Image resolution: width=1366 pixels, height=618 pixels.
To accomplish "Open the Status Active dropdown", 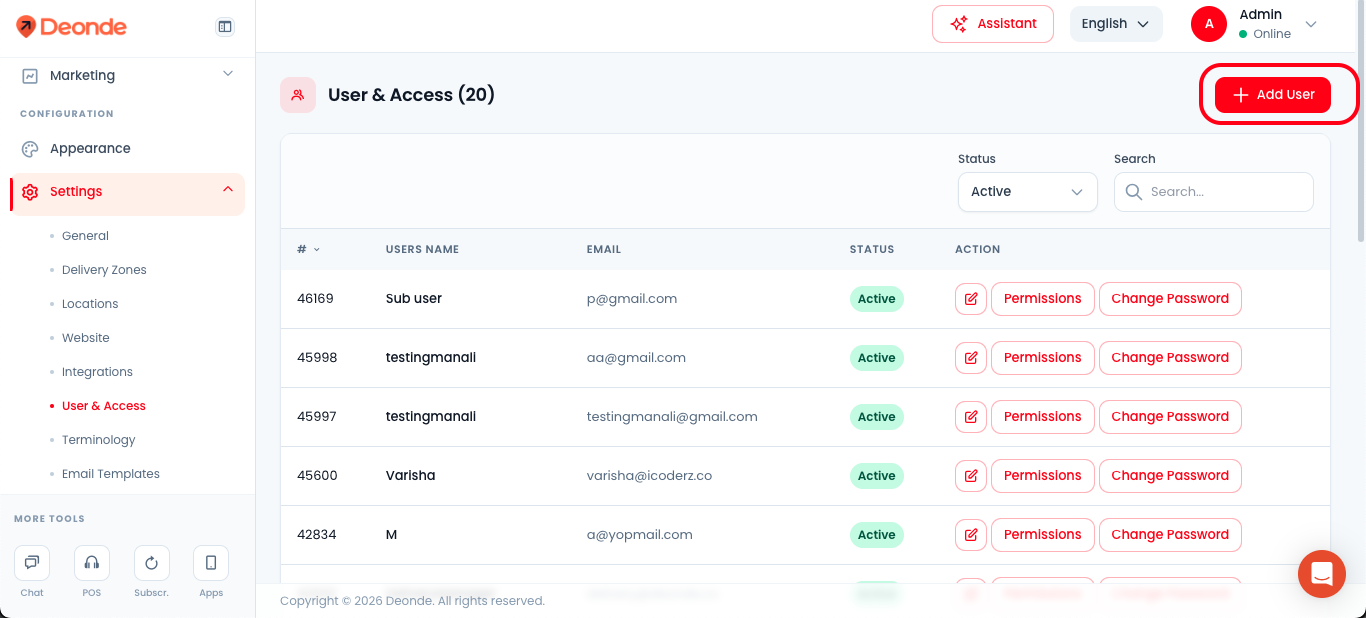I will tap(1028, 192).
